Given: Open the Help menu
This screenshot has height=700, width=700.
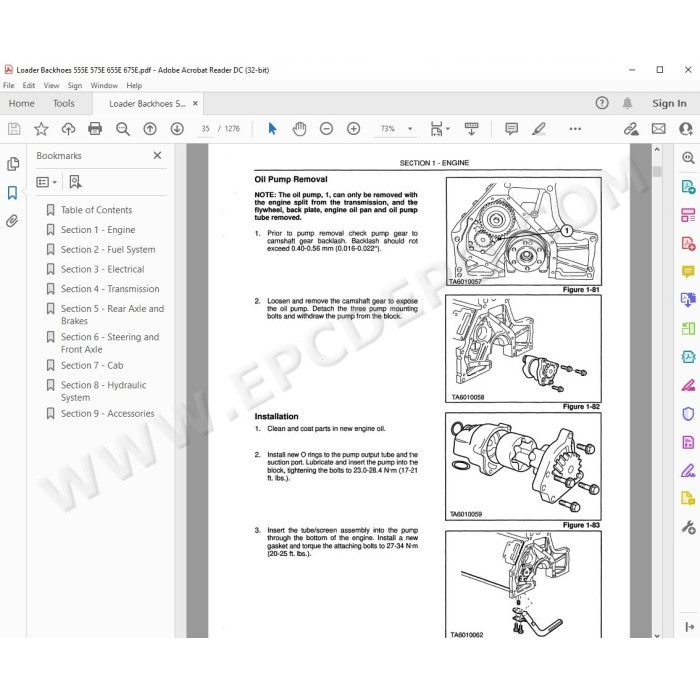Looking at the screenshot, I should [134, 85].
